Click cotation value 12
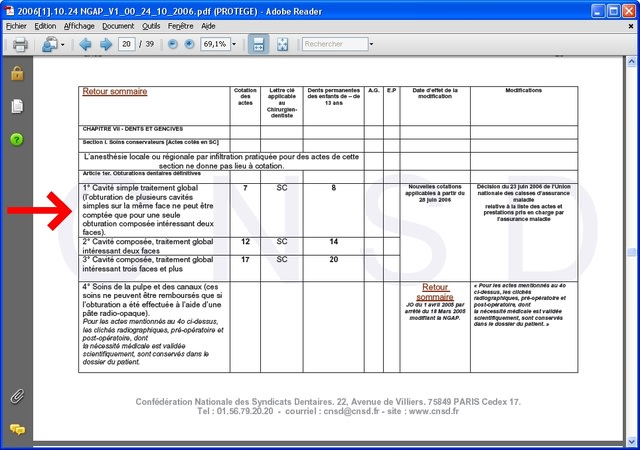Viewport: 640px width, 450px height. coord(245,242)
